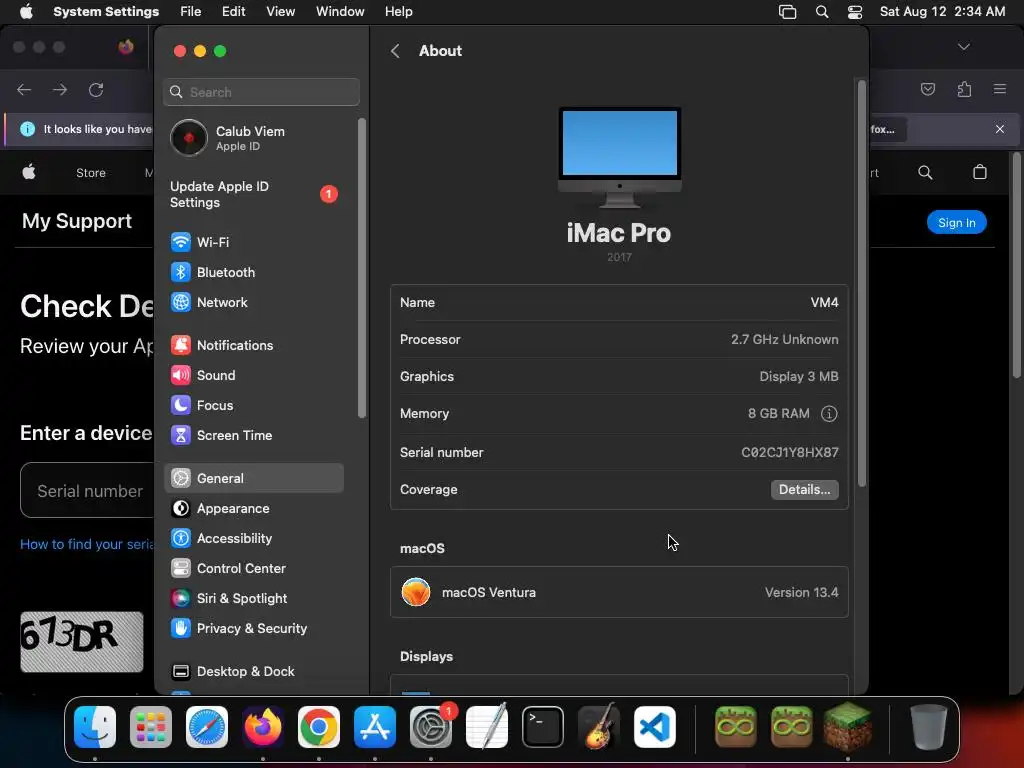Open Control Center in menu bar
The width and height of the screenshot is (1024, 768).
tap(855, 12)
